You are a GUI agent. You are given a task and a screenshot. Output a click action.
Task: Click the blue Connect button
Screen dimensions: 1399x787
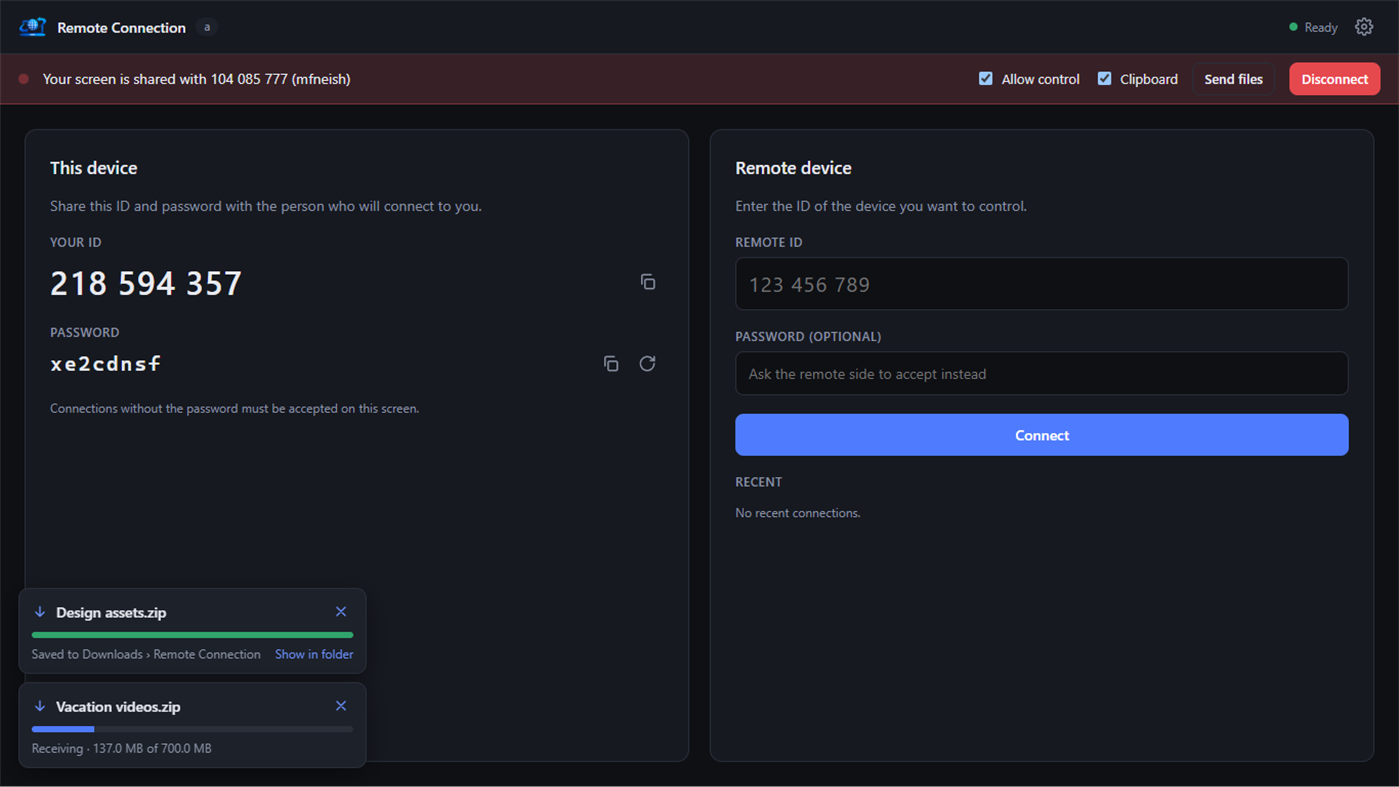click(1042, 435)
